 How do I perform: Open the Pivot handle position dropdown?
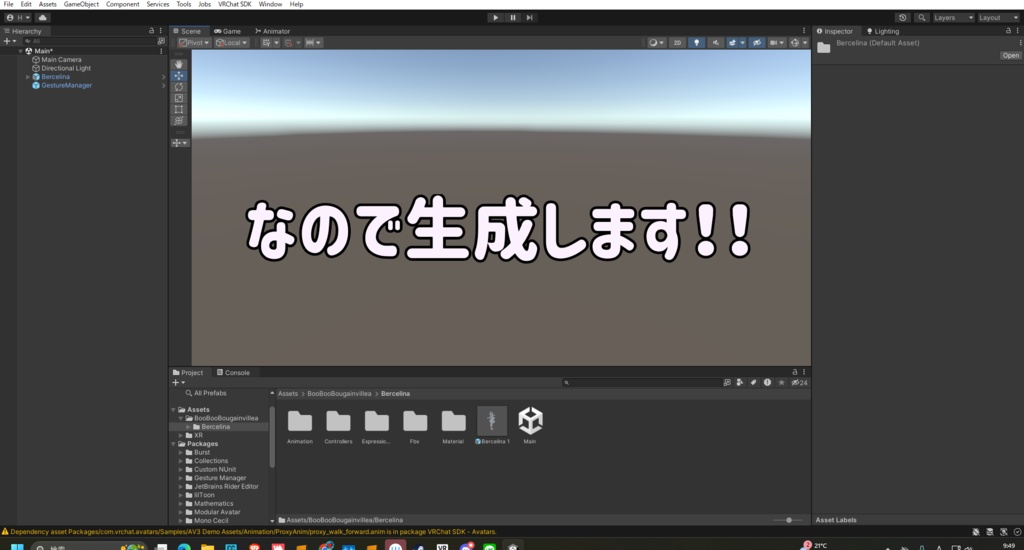click(x=194, y=42)
